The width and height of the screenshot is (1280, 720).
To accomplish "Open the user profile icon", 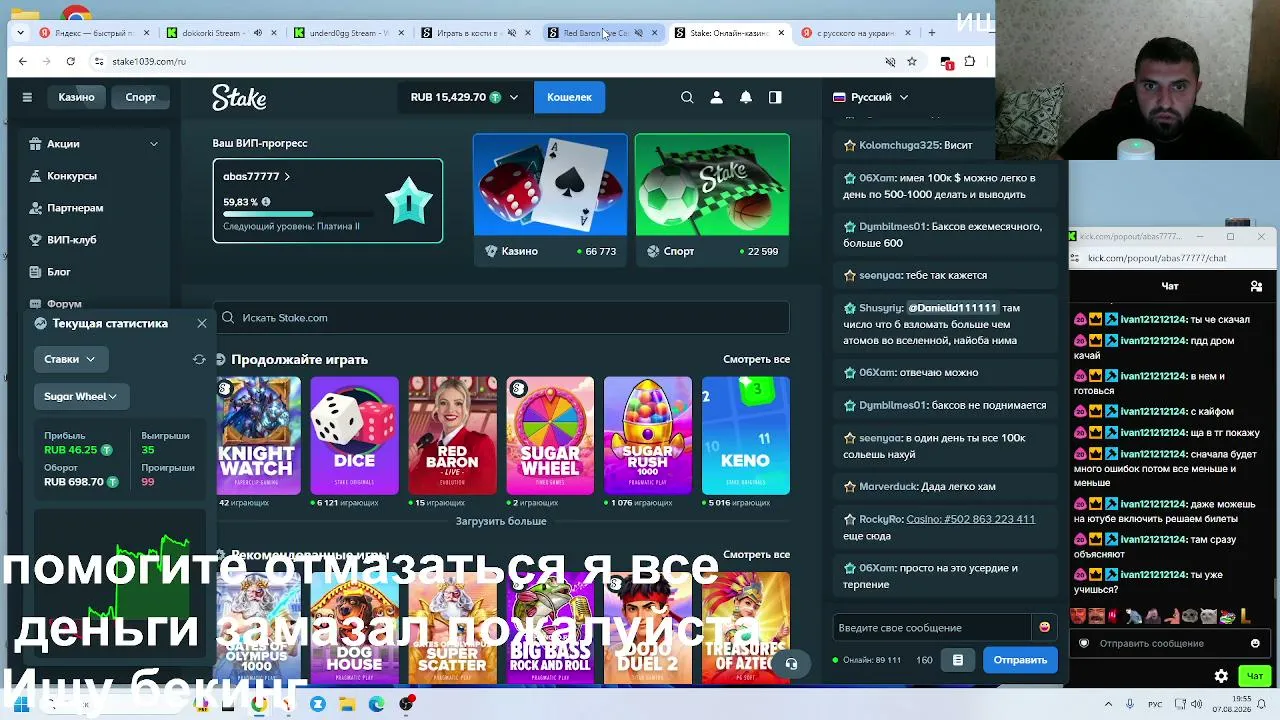I will (716, 97).
